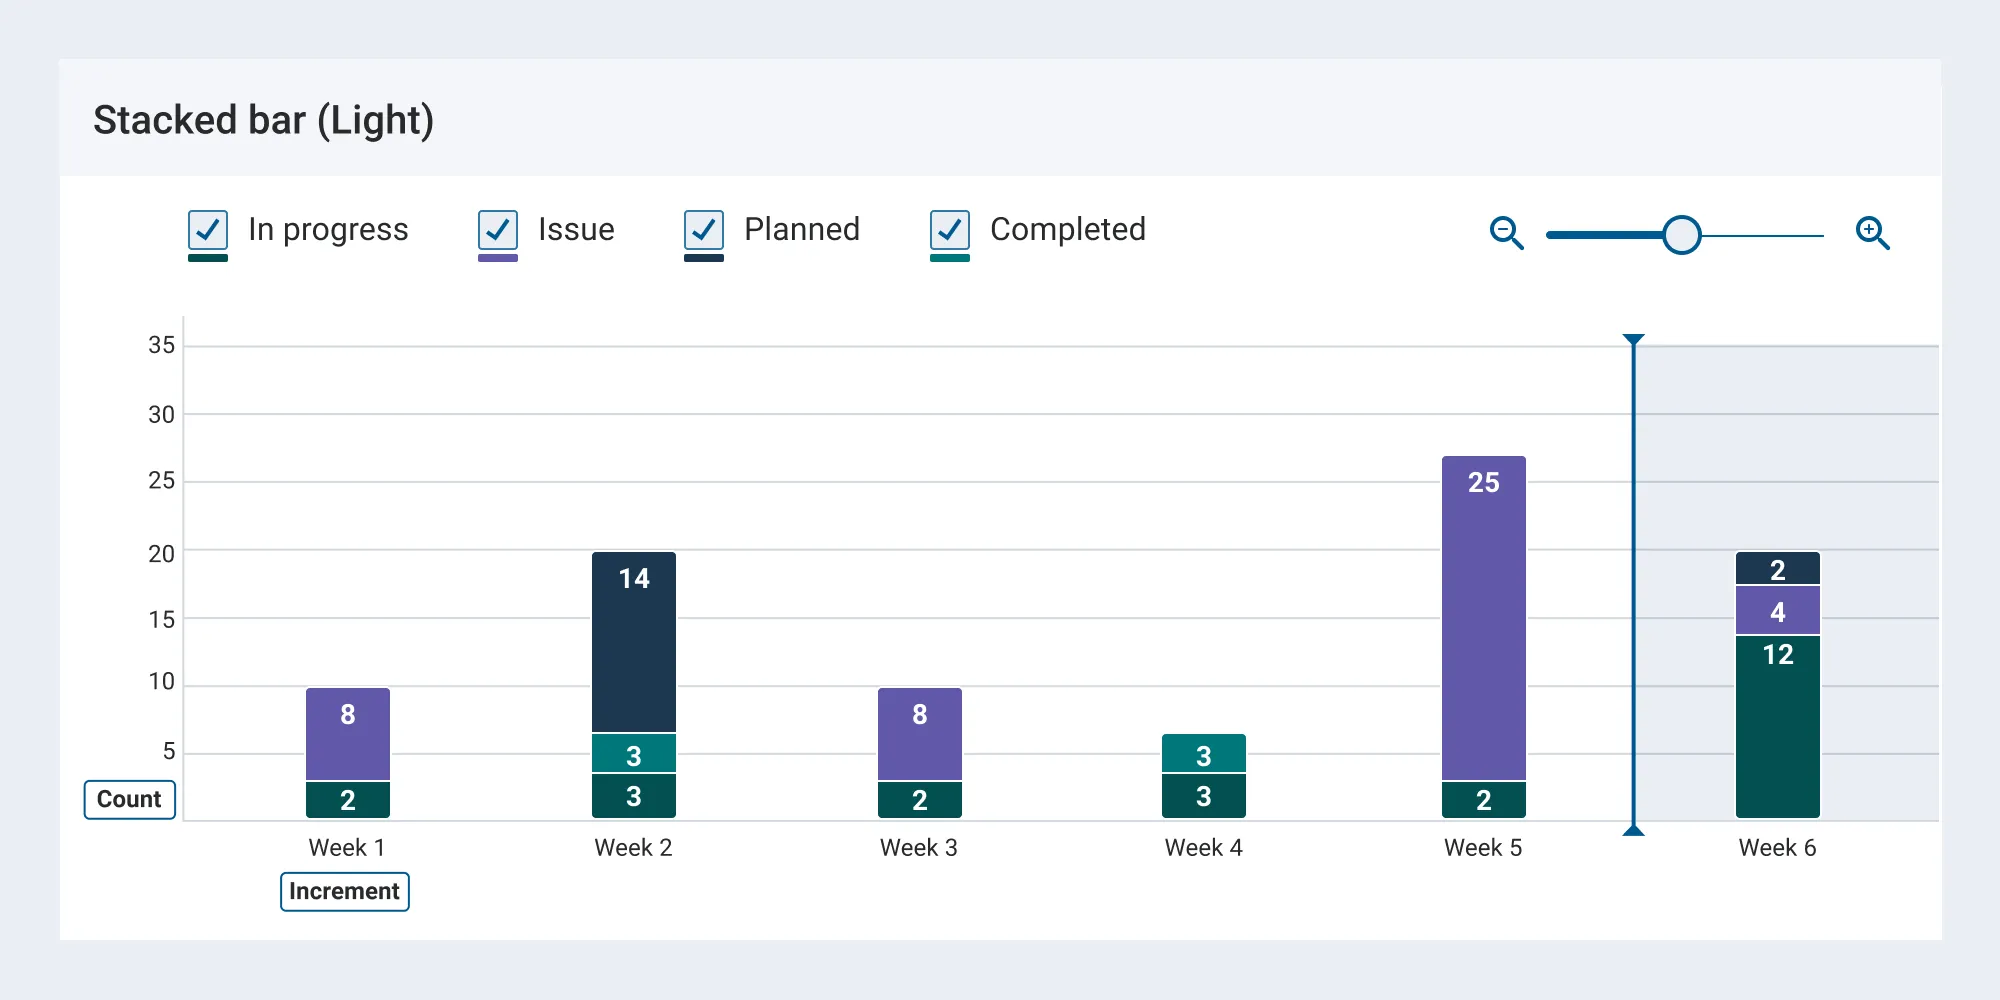Image resolution: width=2000 pixels, height=1000 pixels.
Task: Click the Stacked bar (Light) title
Action: 264,119
